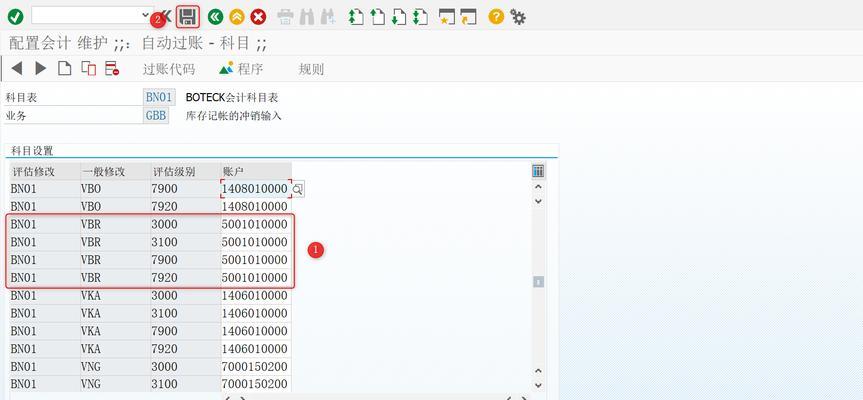This screenshot has height=400, width=863.
Task: Click the 账户 column header
Action: pos(256,171)
